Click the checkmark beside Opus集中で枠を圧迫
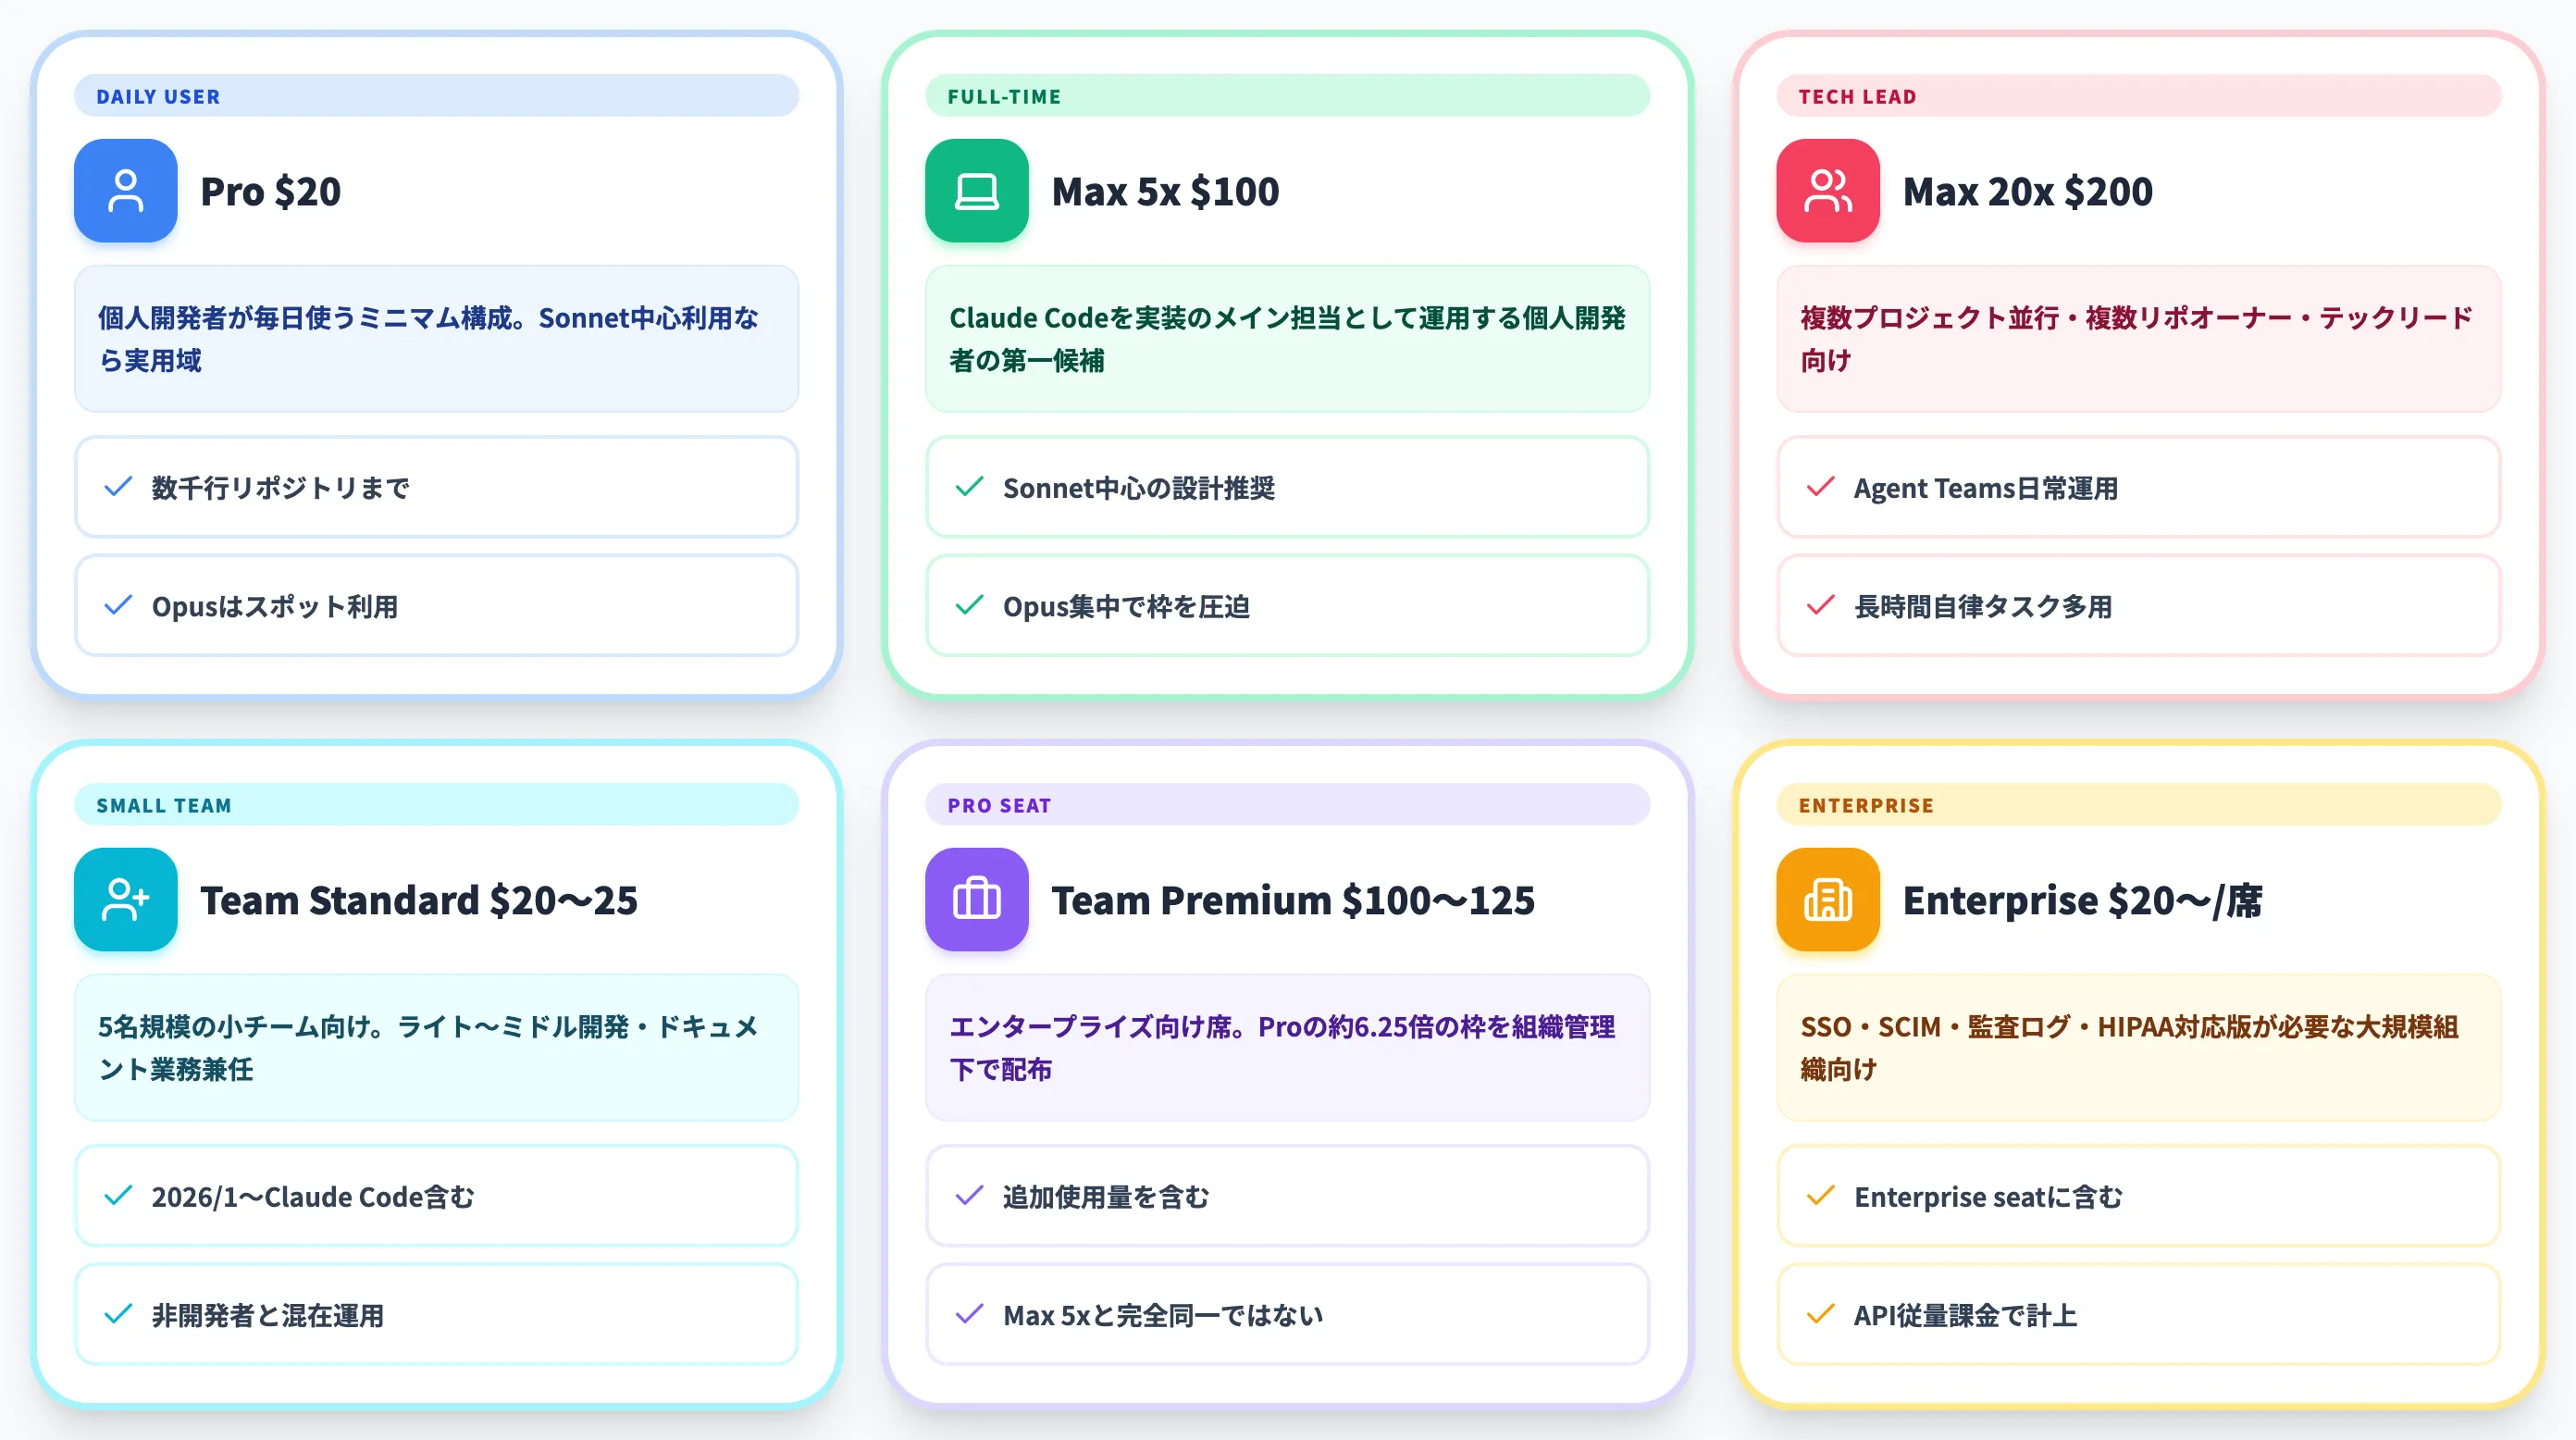2576x1440 pixels. pyautogui.click(x=969, y=606)
